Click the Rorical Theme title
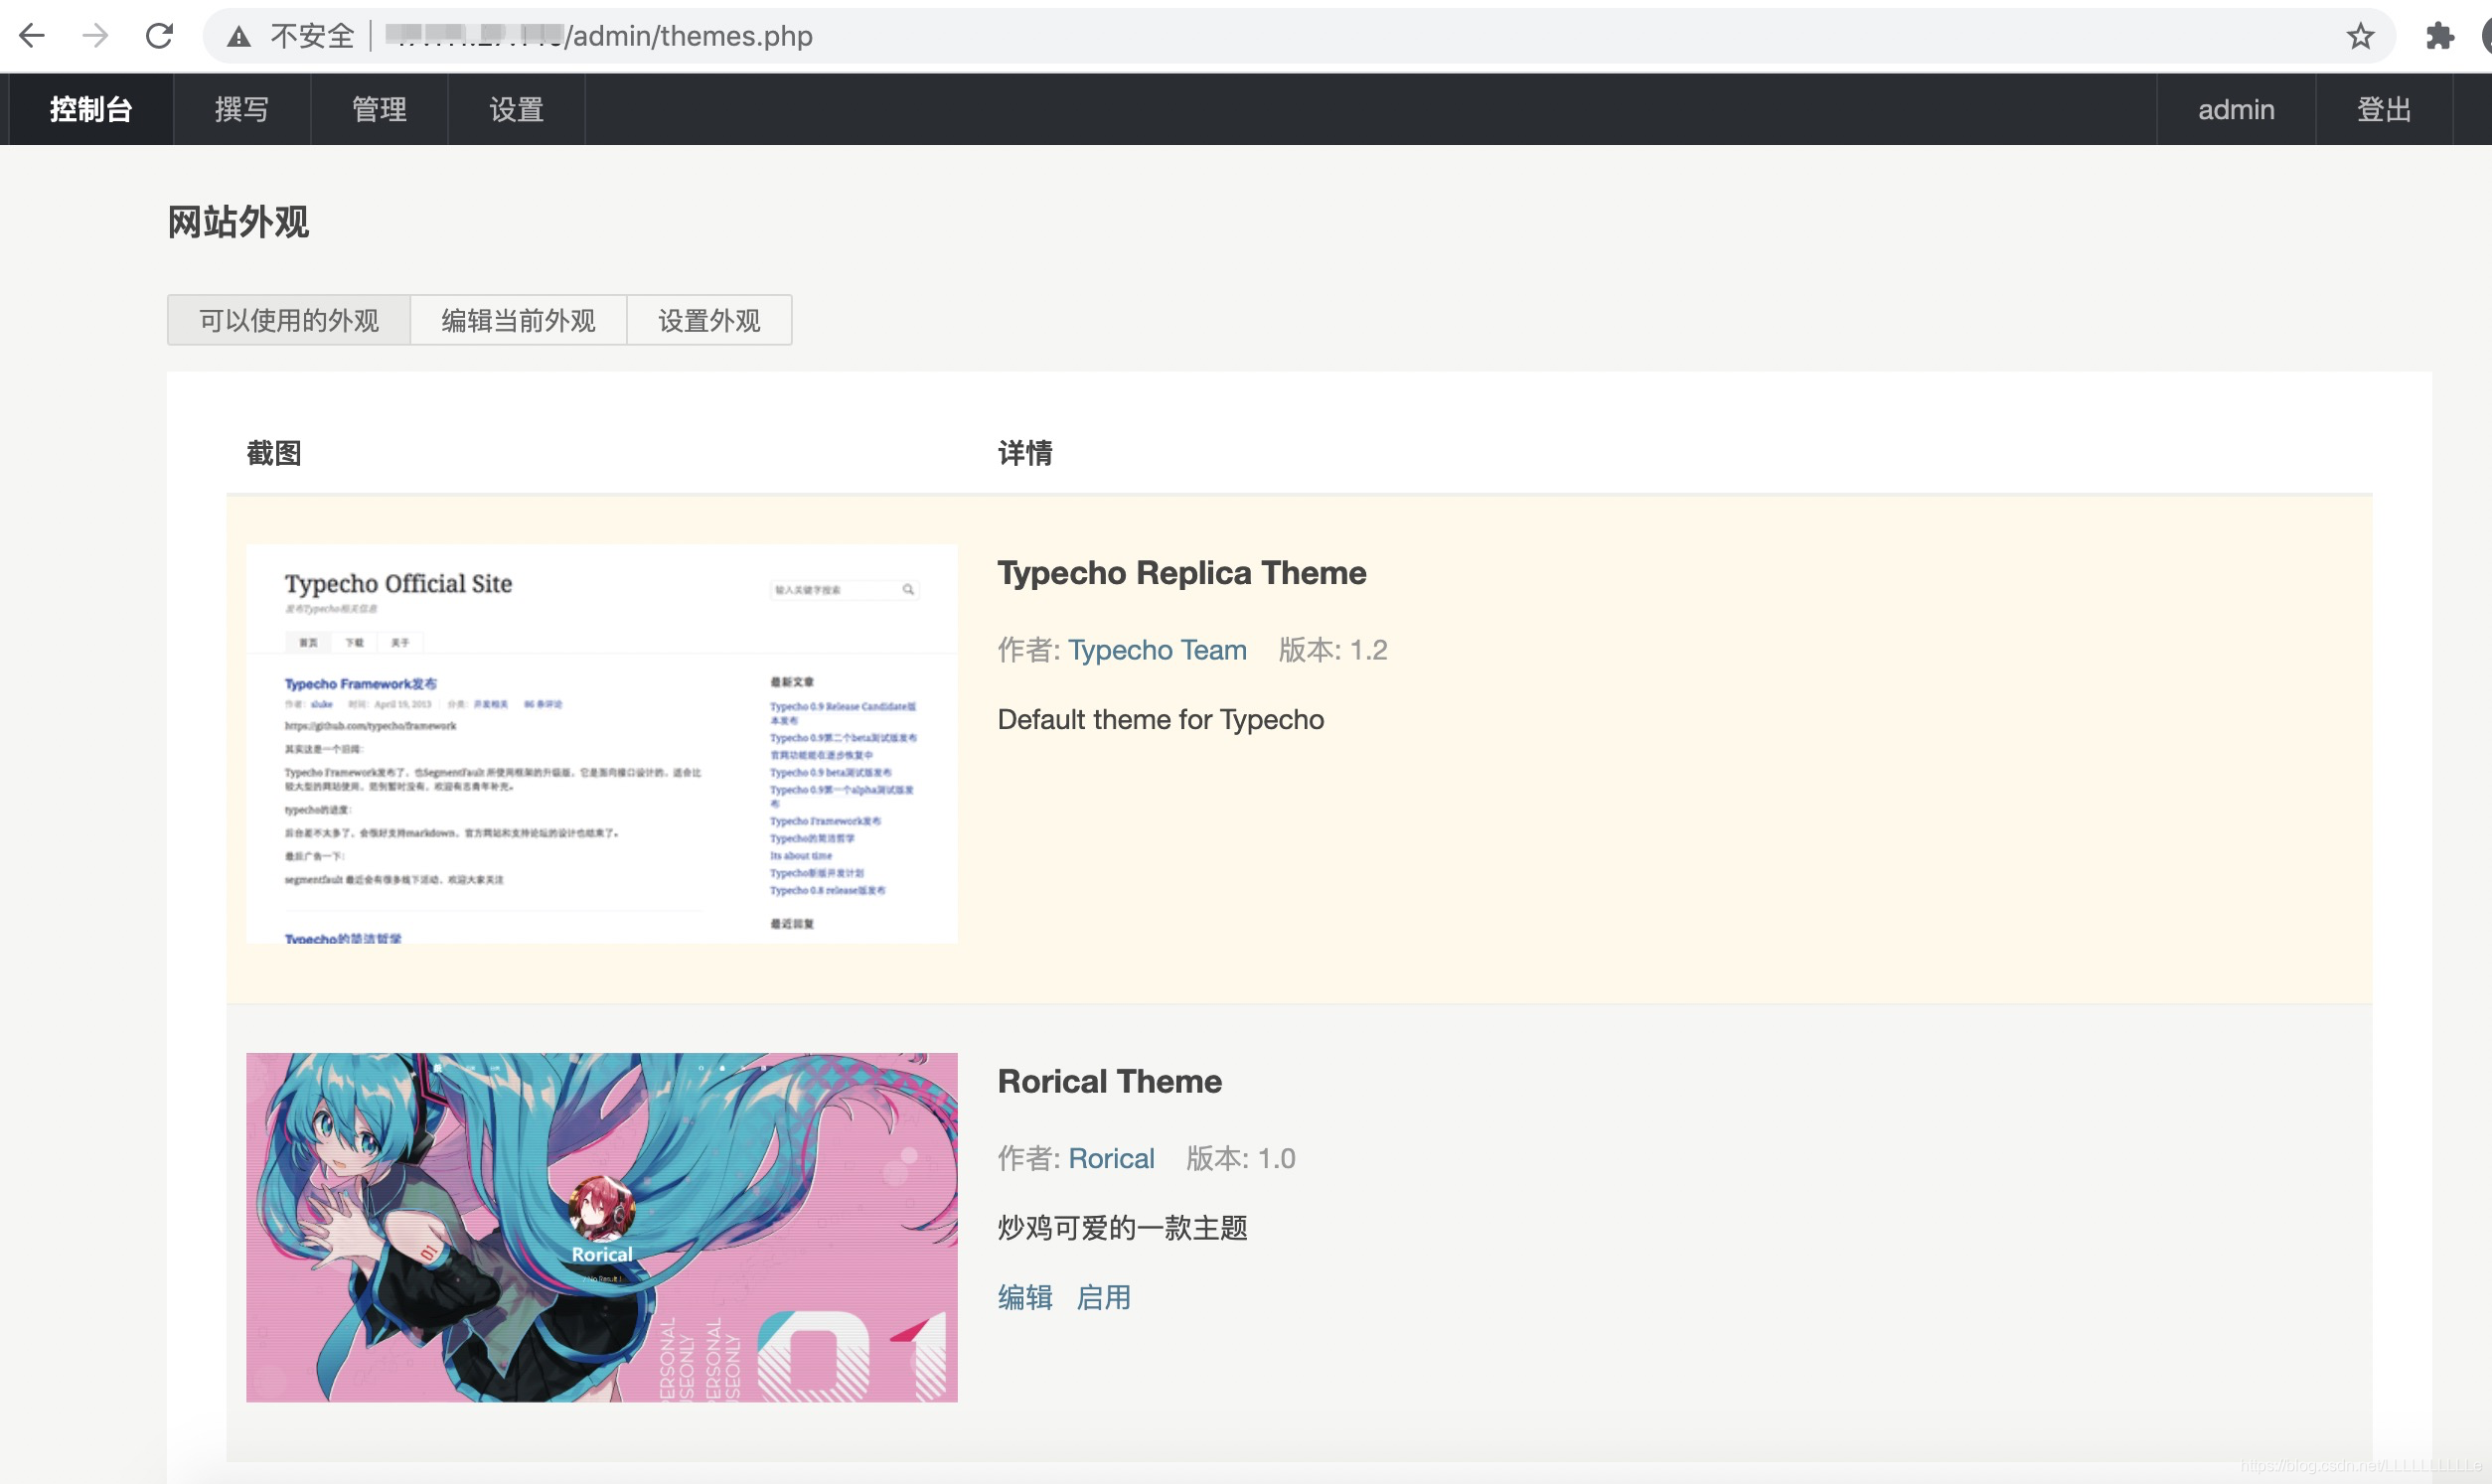Viewport: 2492px width, 1484px height. 1110,1081
